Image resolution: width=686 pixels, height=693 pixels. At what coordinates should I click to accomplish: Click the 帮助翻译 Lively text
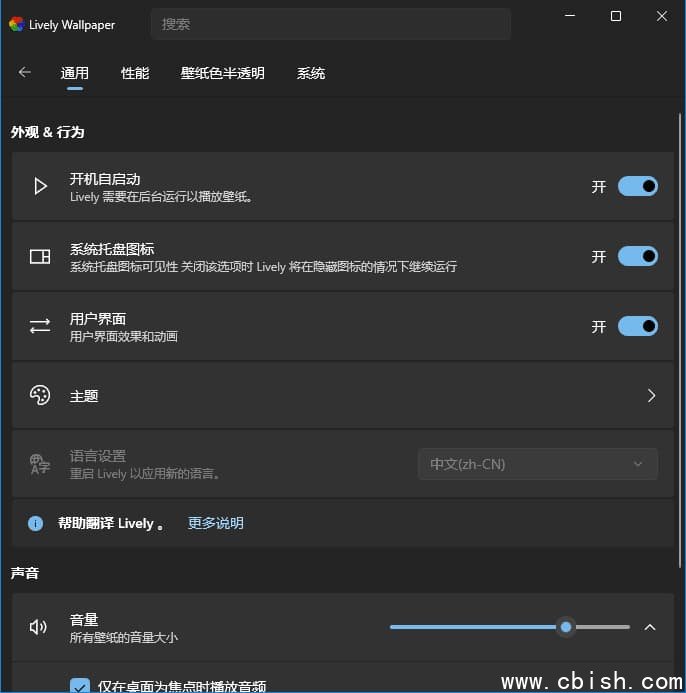[111, 523]
